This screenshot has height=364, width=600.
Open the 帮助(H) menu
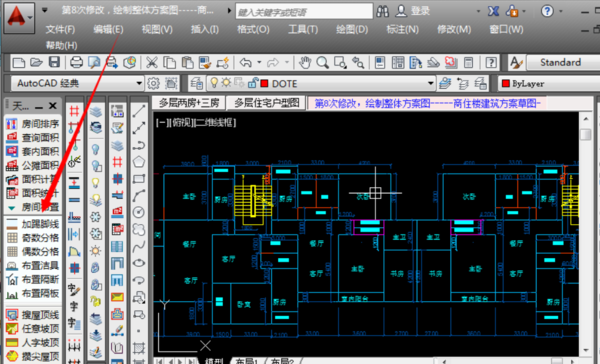[x=61, y=46]
